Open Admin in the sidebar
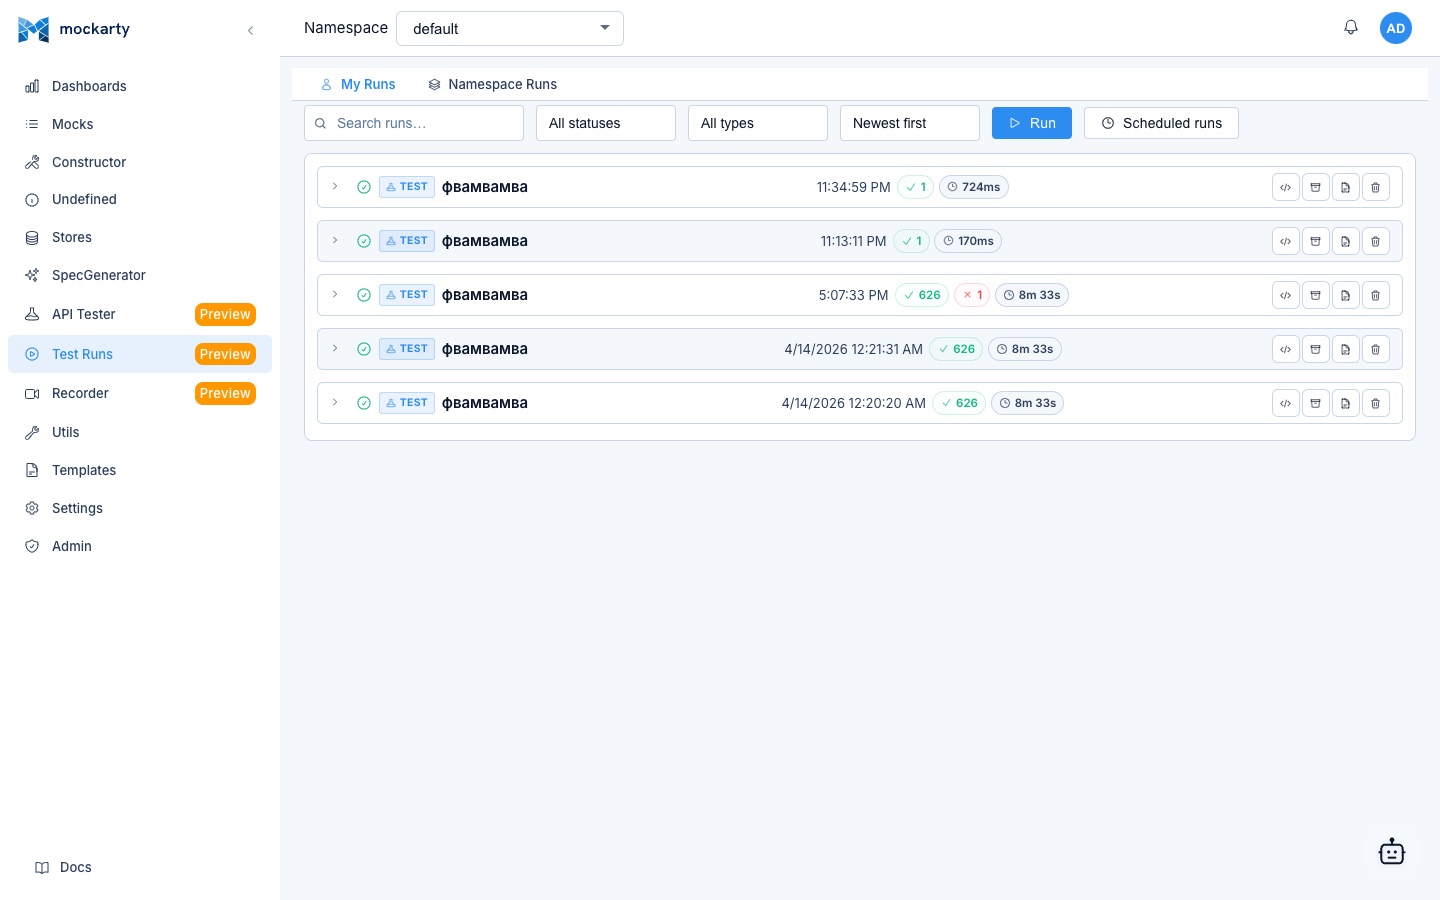This screenshot has height=900, width=1440. [140, 546]
